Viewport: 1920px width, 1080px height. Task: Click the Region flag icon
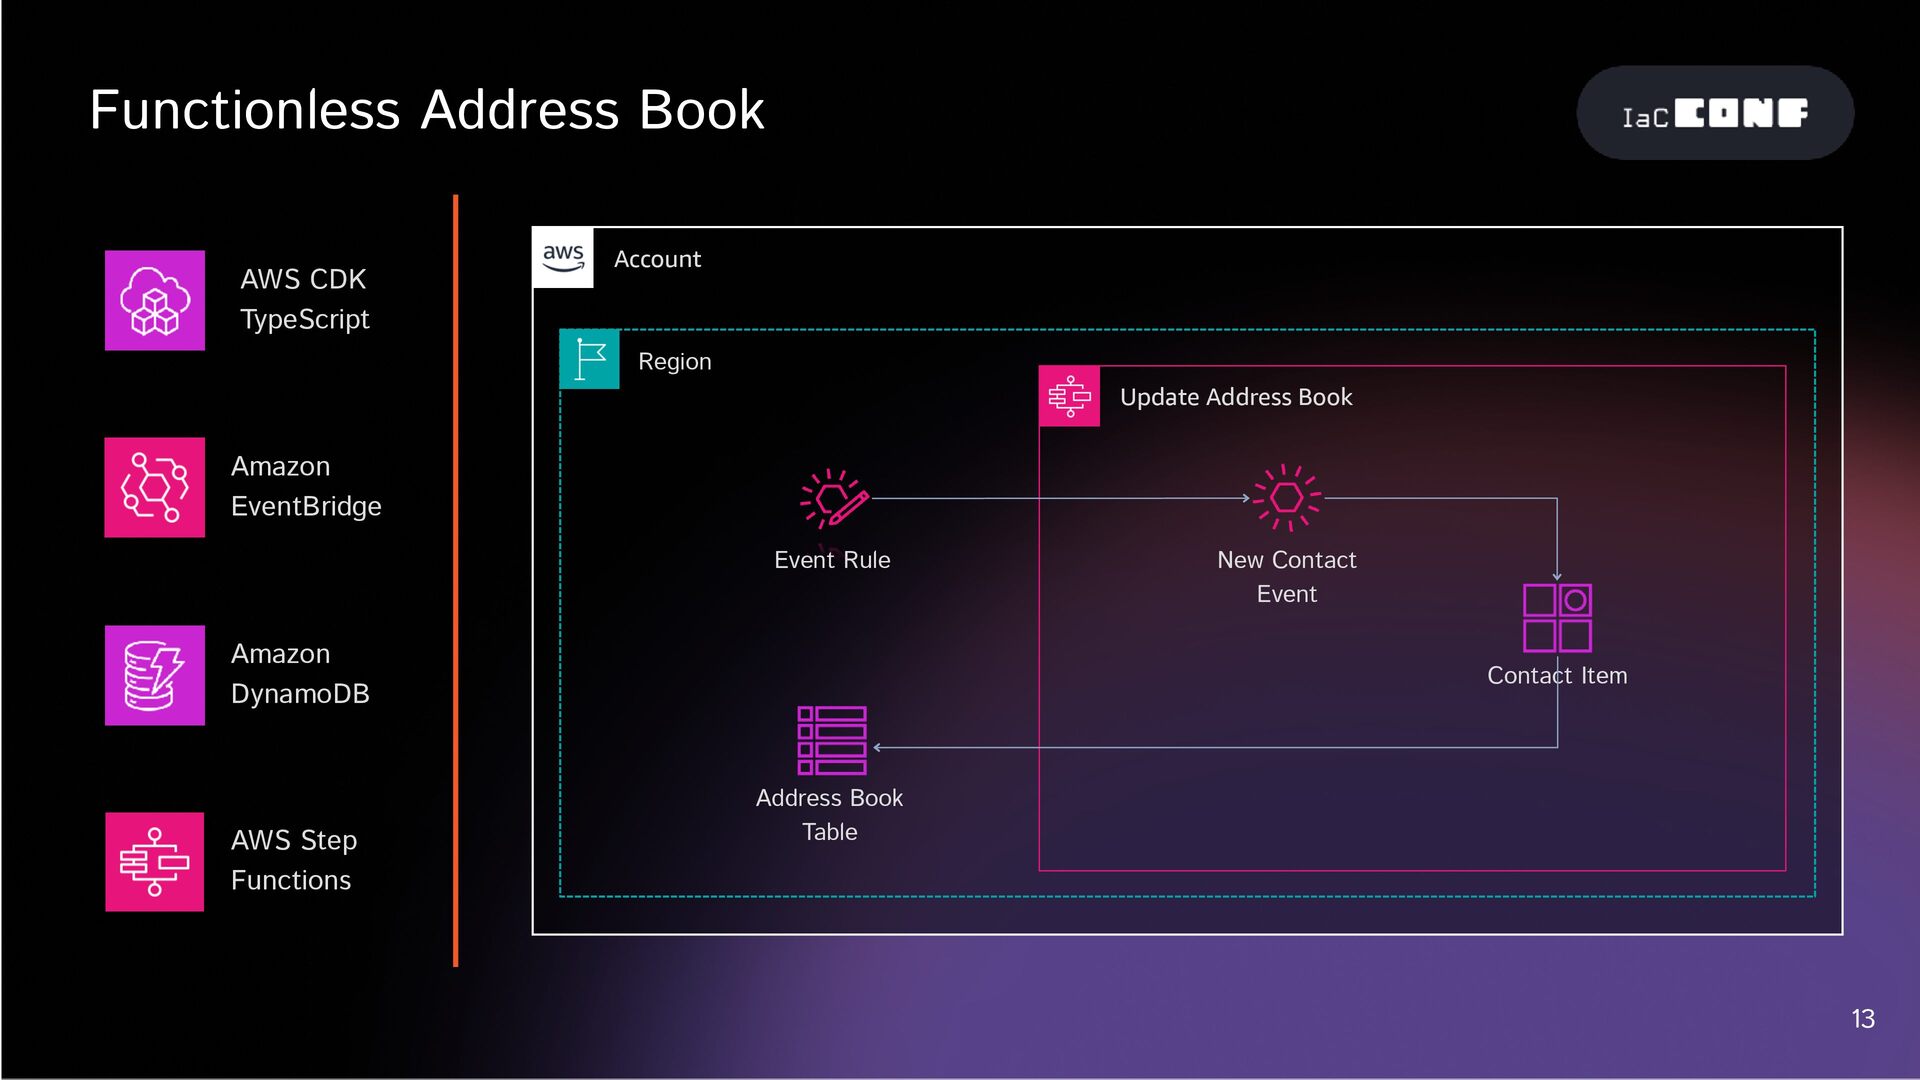click(589, 359)
